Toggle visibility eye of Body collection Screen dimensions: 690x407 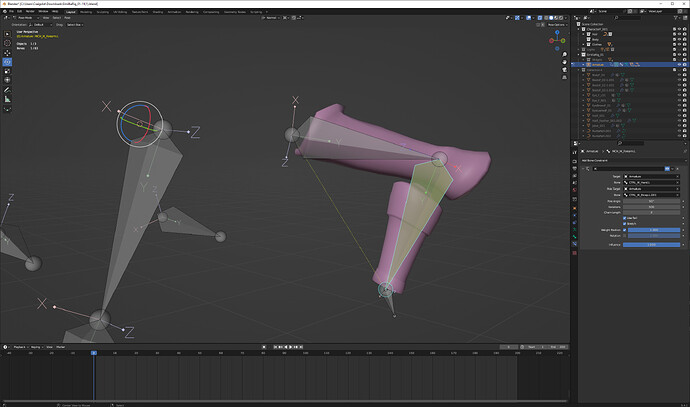click(x=679, y=39)
